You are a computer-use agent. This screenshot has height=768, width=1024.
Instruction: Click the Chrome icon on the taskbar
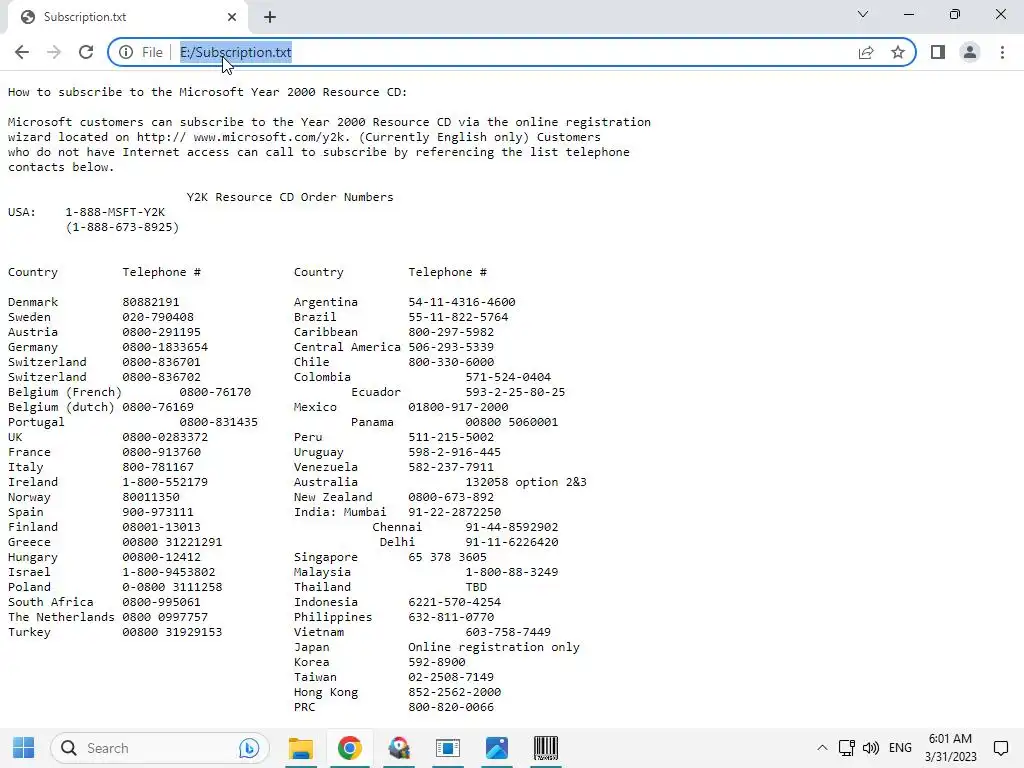click(350, 748)
